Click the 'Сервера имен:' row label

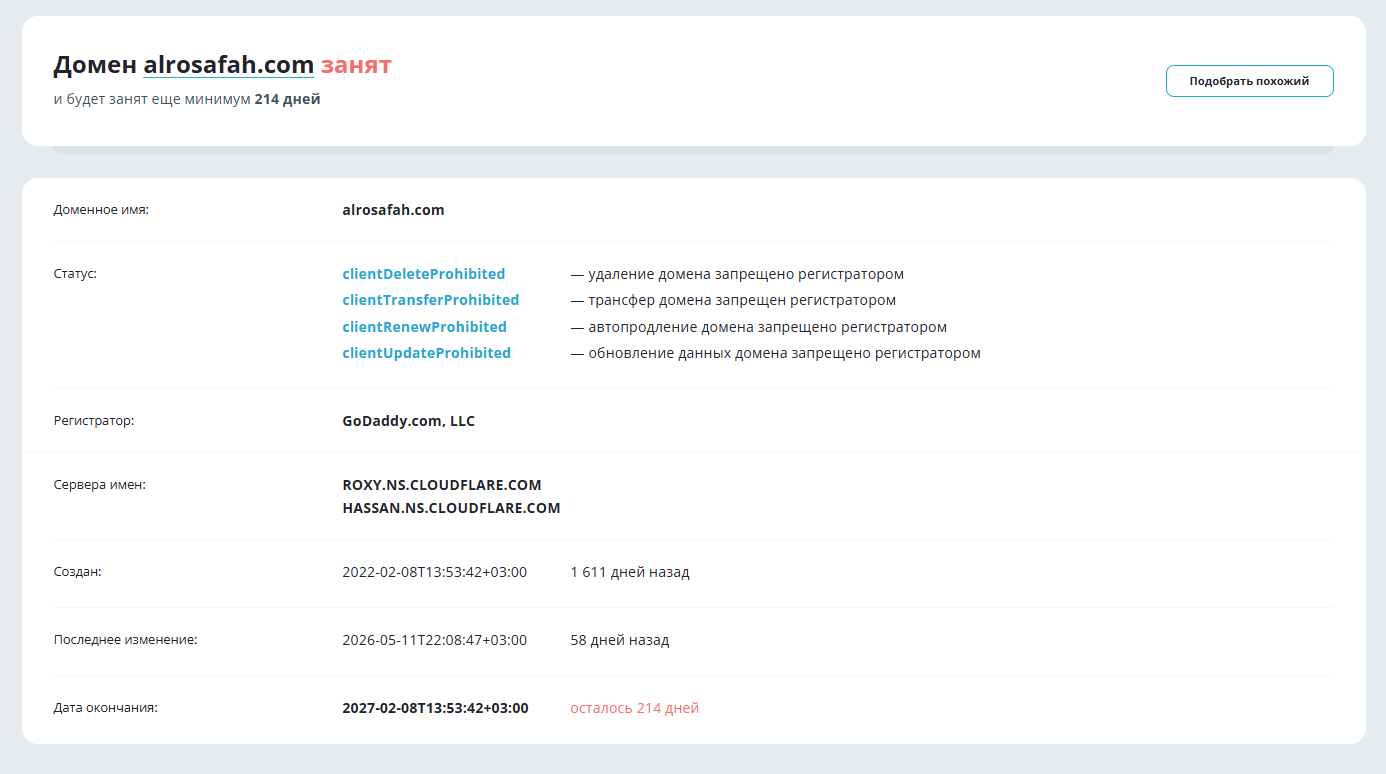(100, 484)
